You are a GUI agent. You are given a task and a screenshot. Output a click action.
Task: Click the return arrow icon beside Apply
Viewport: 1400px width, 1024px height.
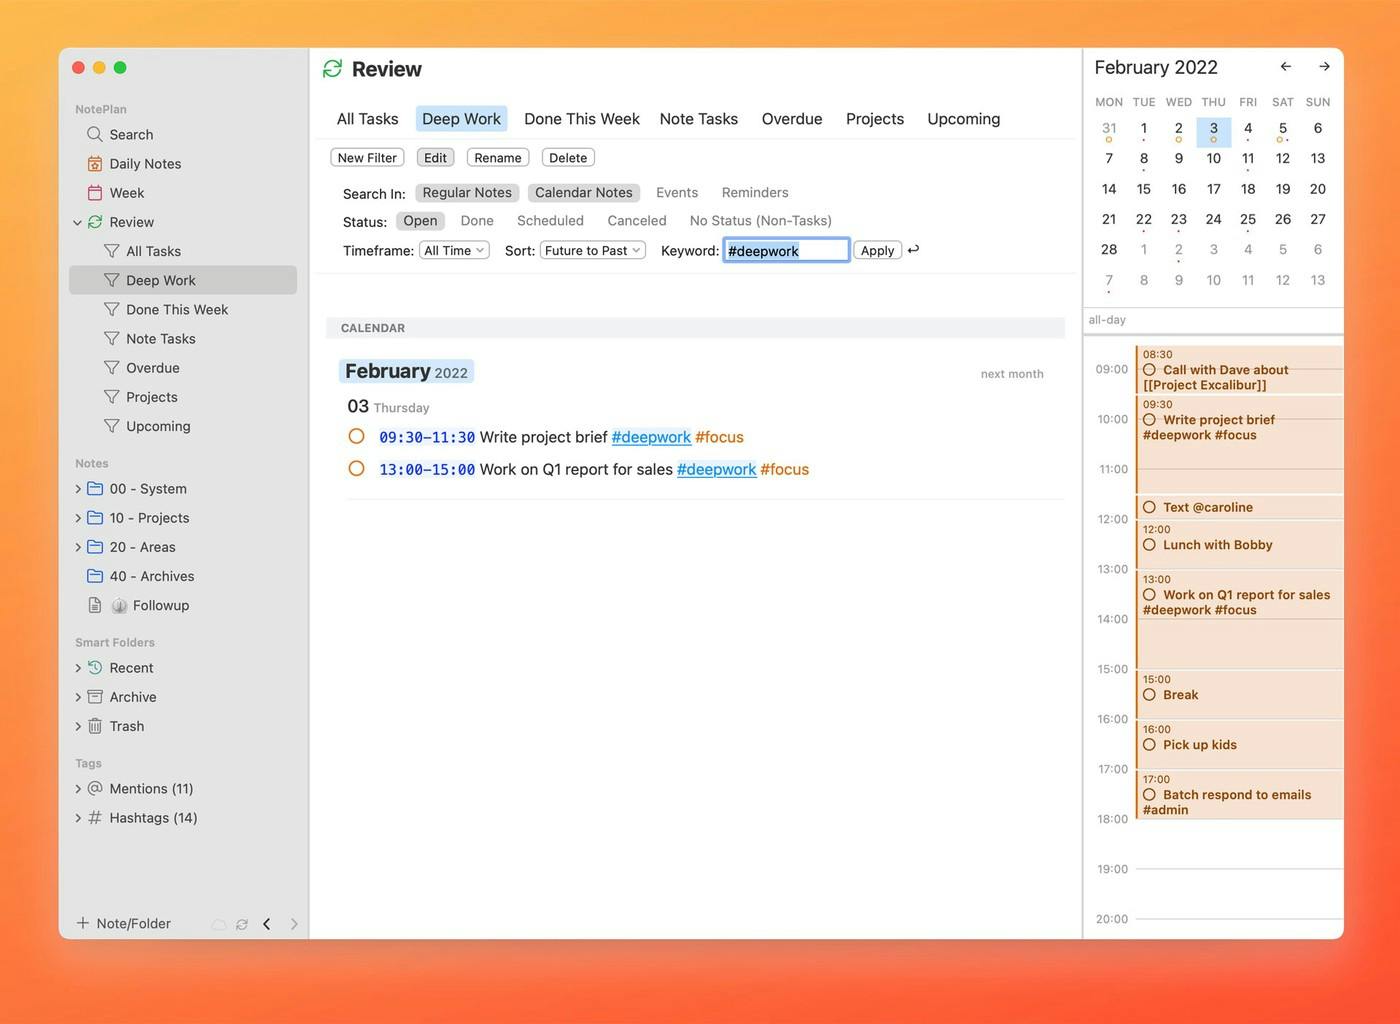pos(913,250)
